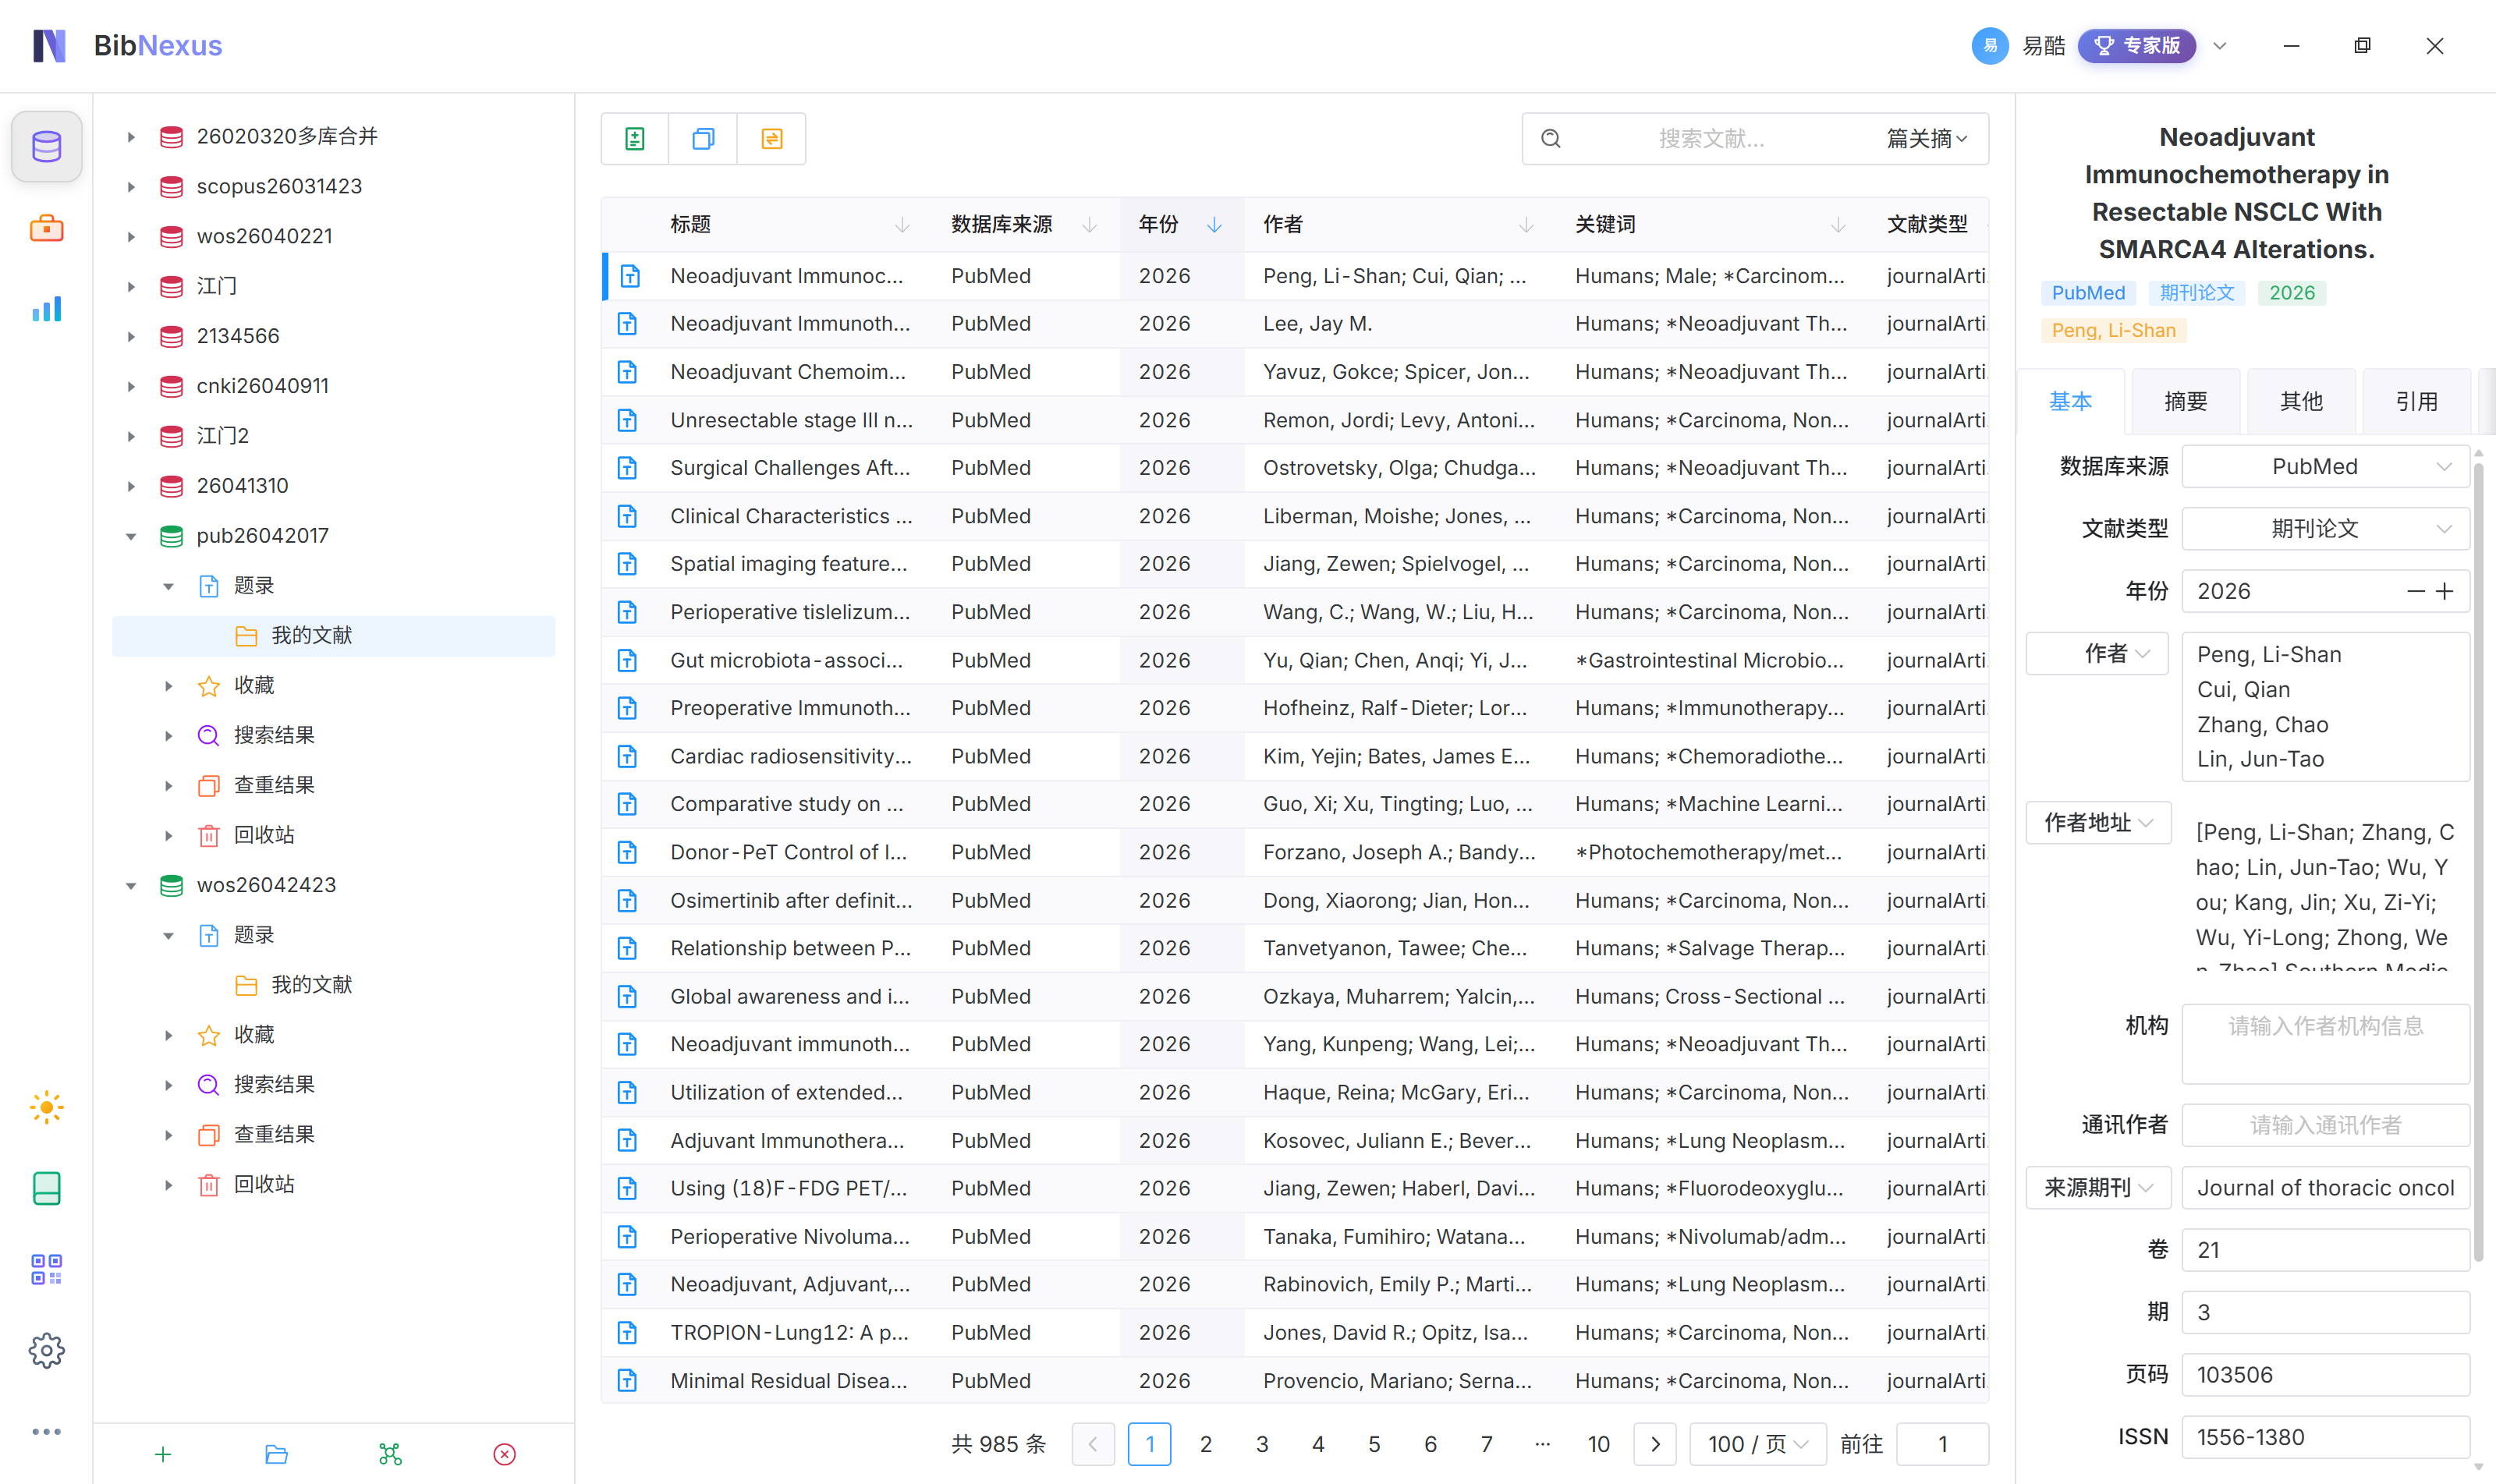The image size is (2496, 1484).
Task: Click the document icon of Lee, Jay M. row
Action: click(x=627, y=324)
